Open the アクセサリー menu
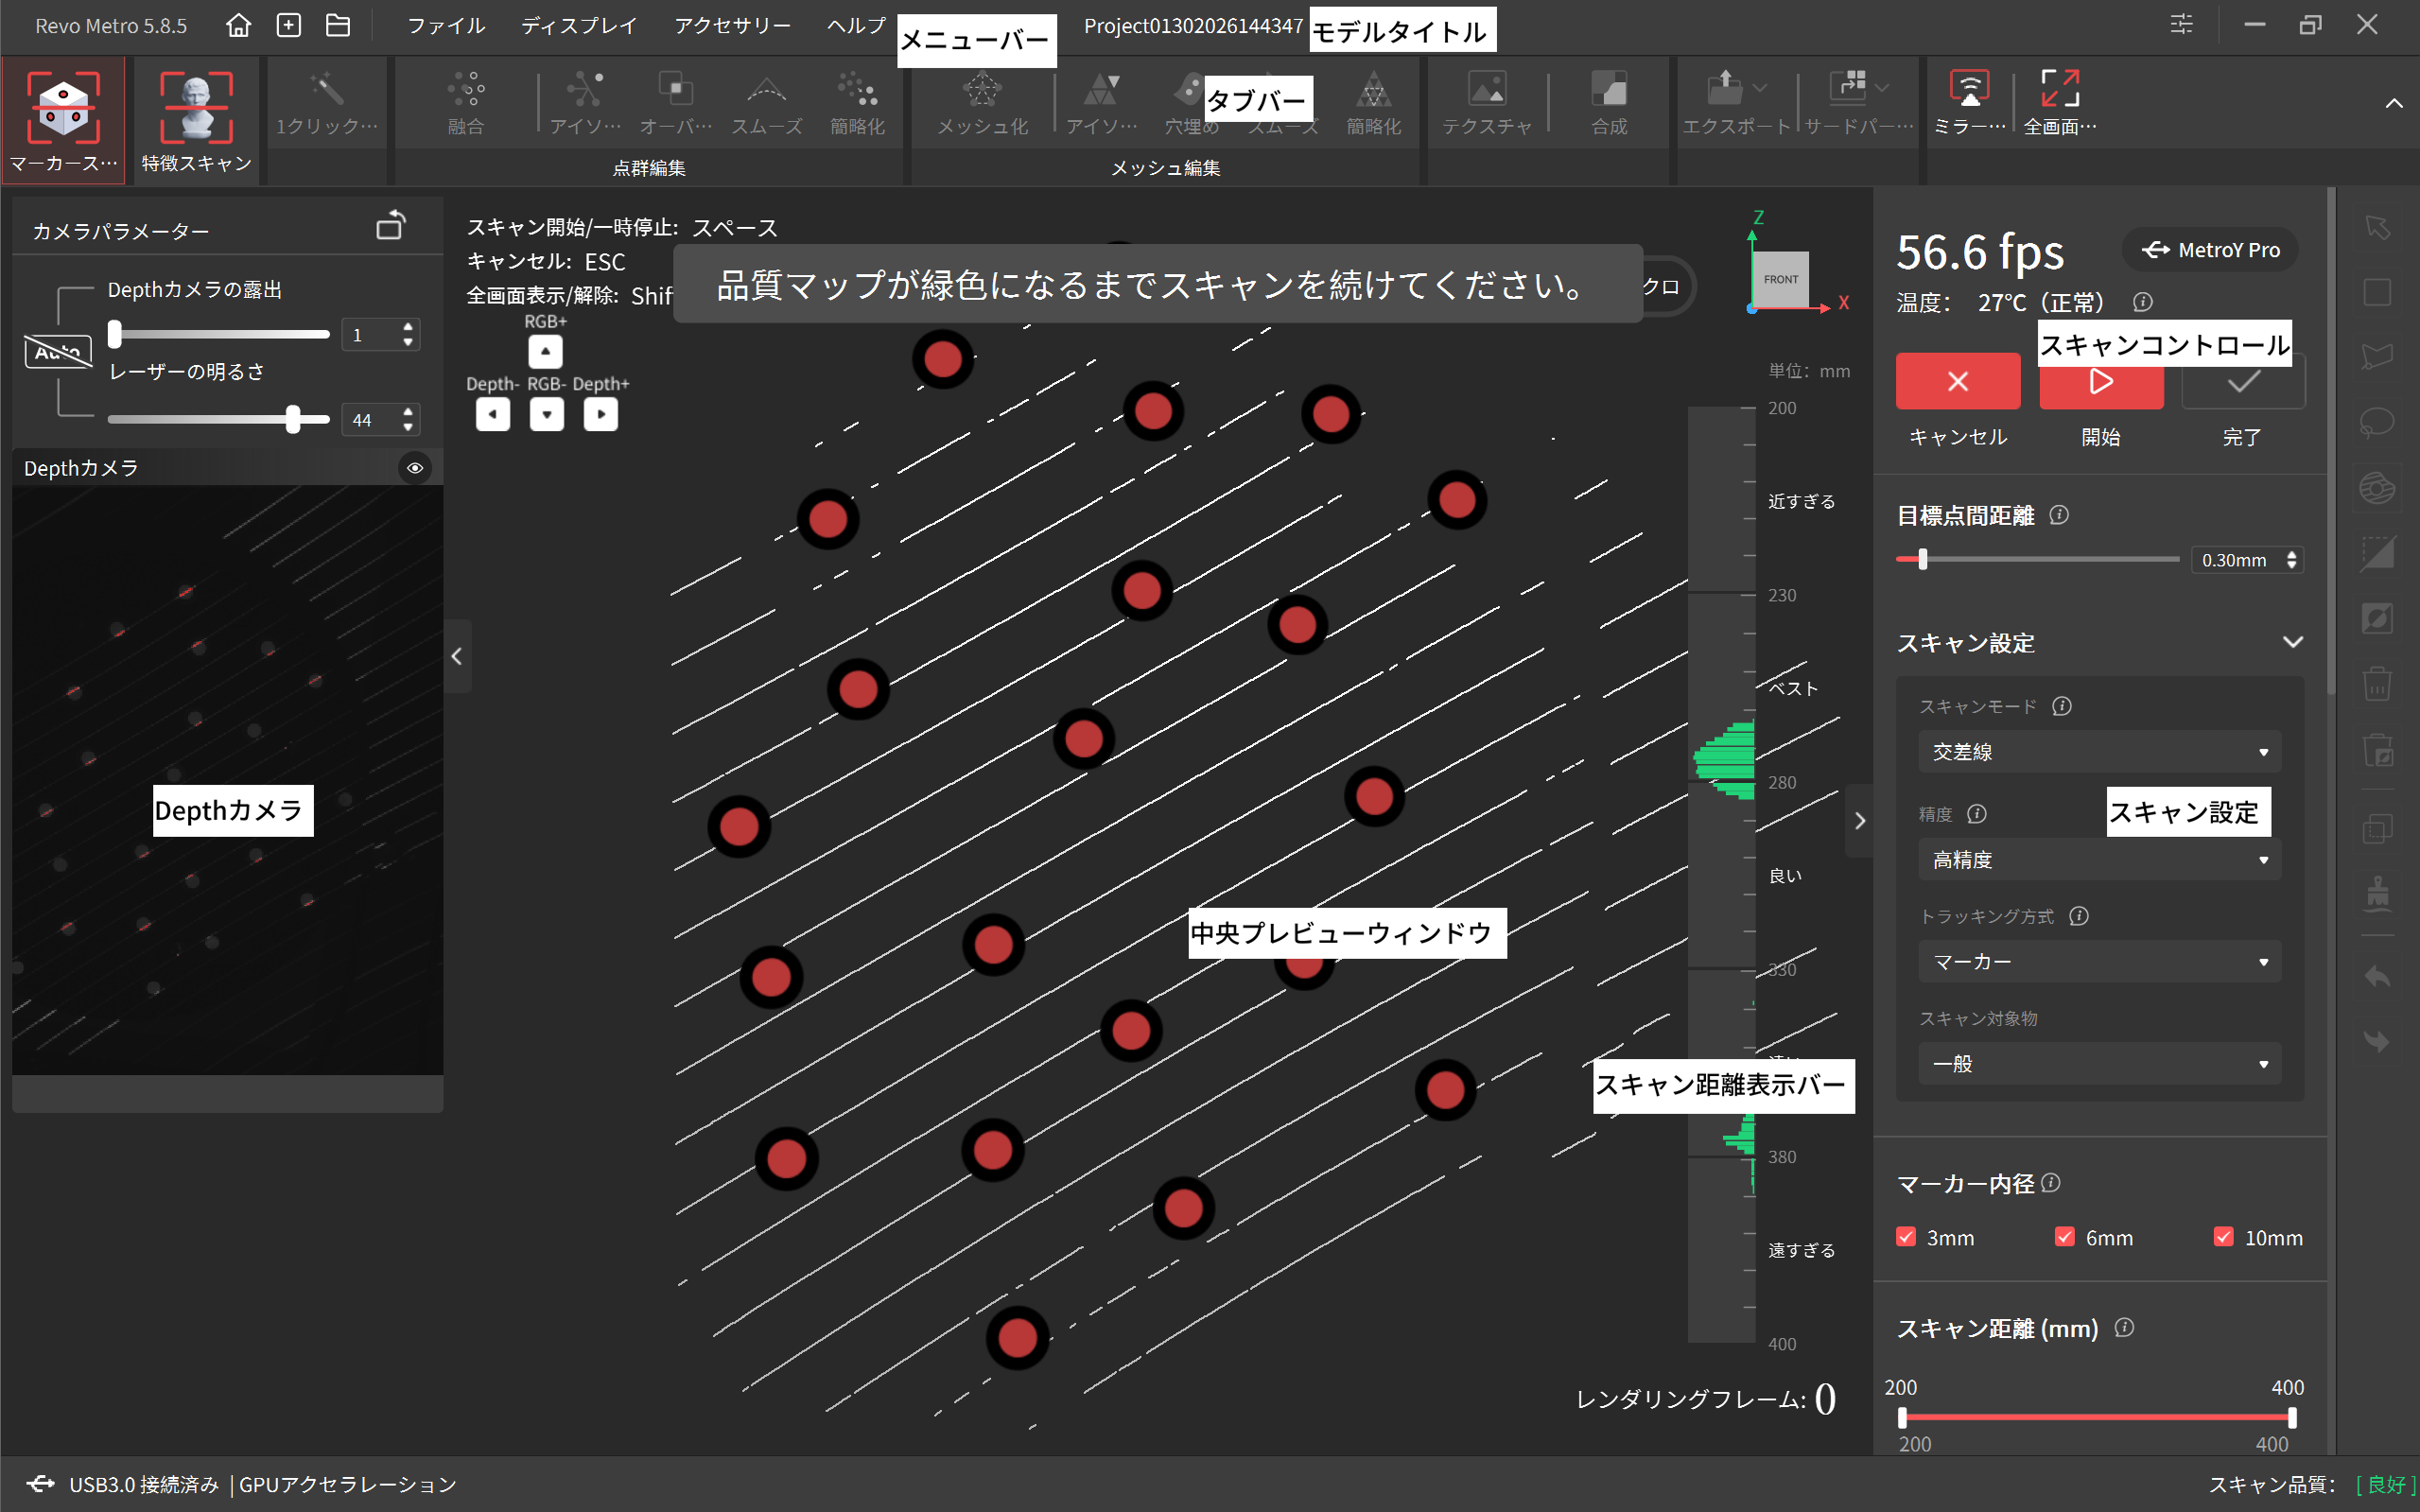Screen dimensions: 2420x1512 click(x=732, y=26)
